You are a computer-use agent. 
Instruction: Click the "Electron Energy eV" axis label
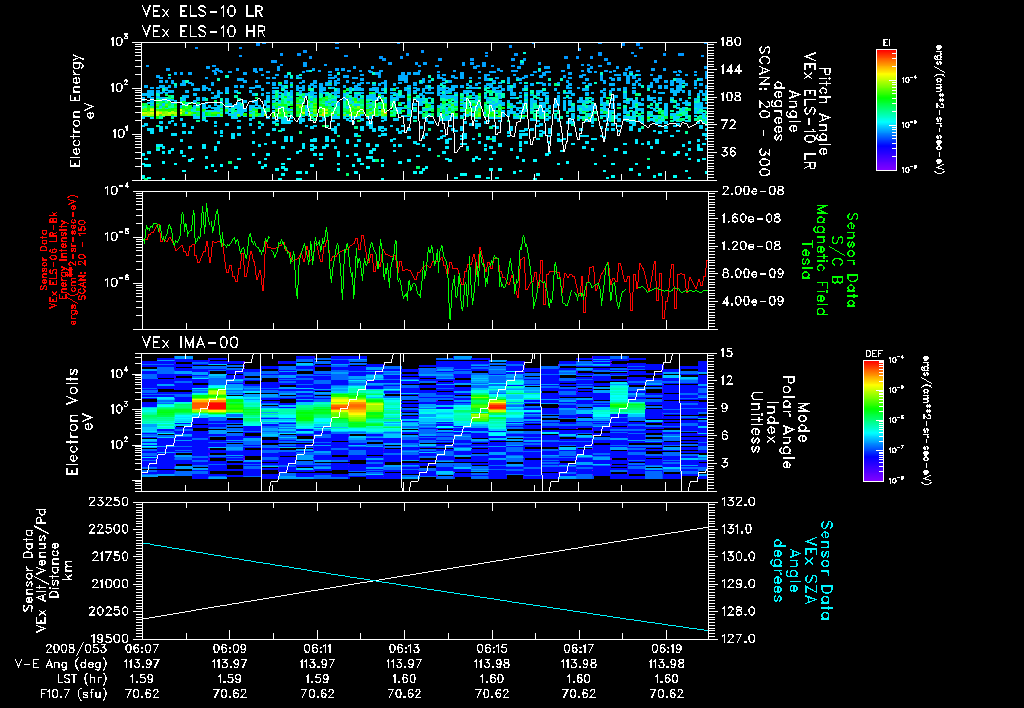pyautogui.click(x=81, y=111)
